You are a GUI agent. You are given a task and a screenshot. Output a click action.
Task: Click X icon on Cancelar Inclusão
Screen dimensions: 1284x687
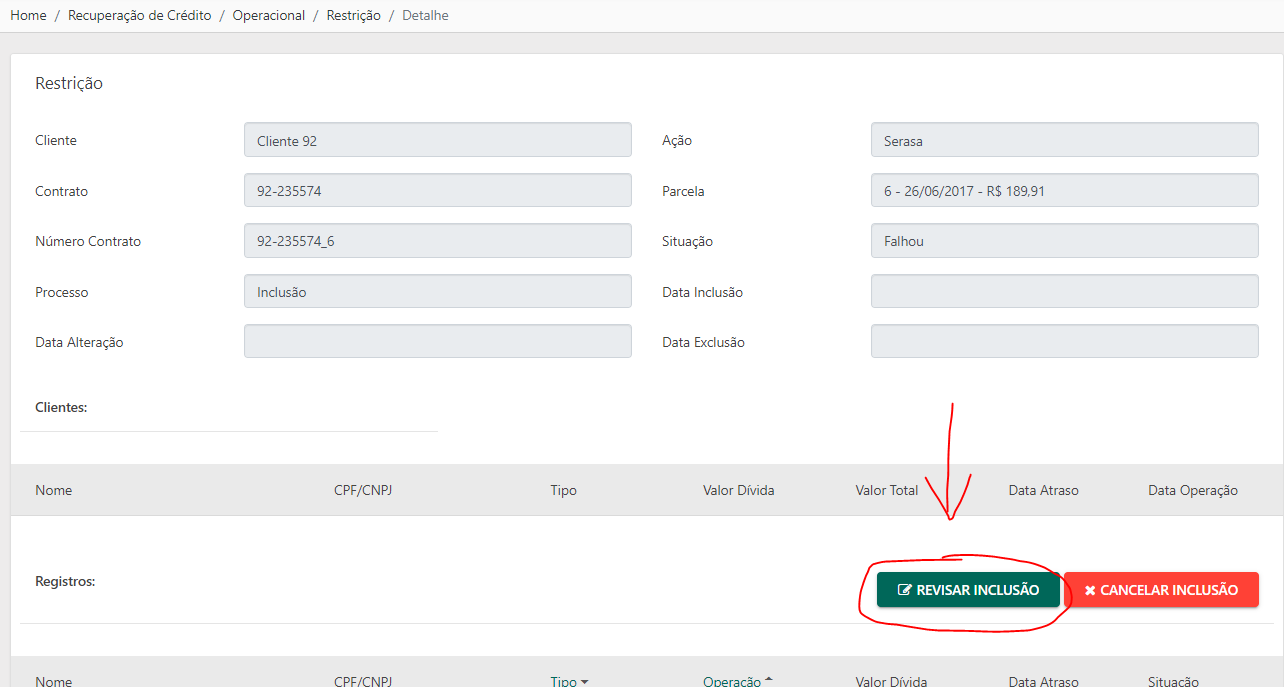1090,590
